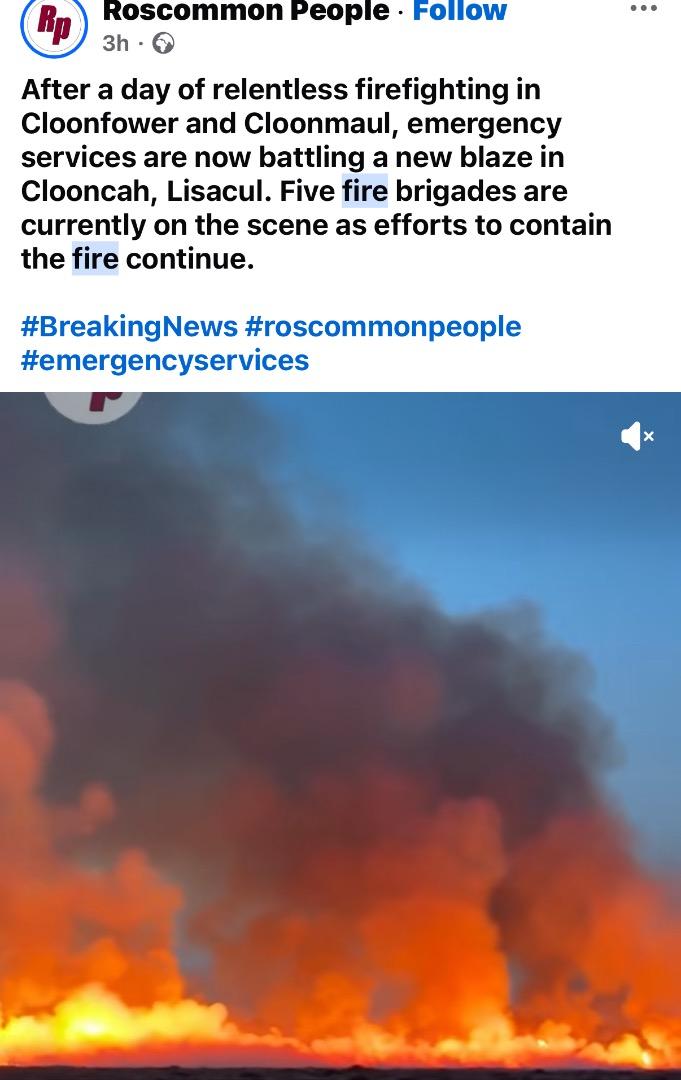Open the #BreakingNews hashtag
This screenshot has width=681, height=1080.
coord(129,326)
